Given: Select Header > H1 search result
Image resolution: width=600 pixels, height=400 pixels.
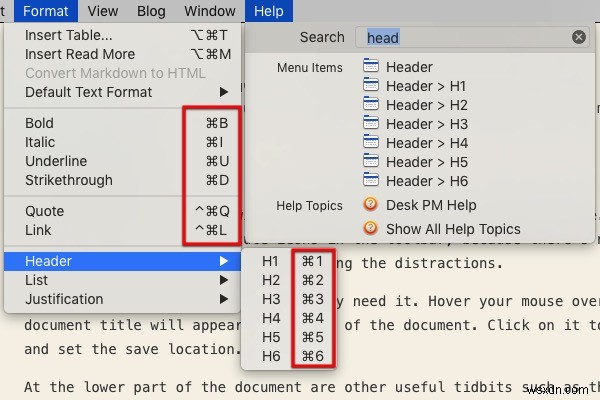Looking at the screenshot, I should (x=426, y=87).
